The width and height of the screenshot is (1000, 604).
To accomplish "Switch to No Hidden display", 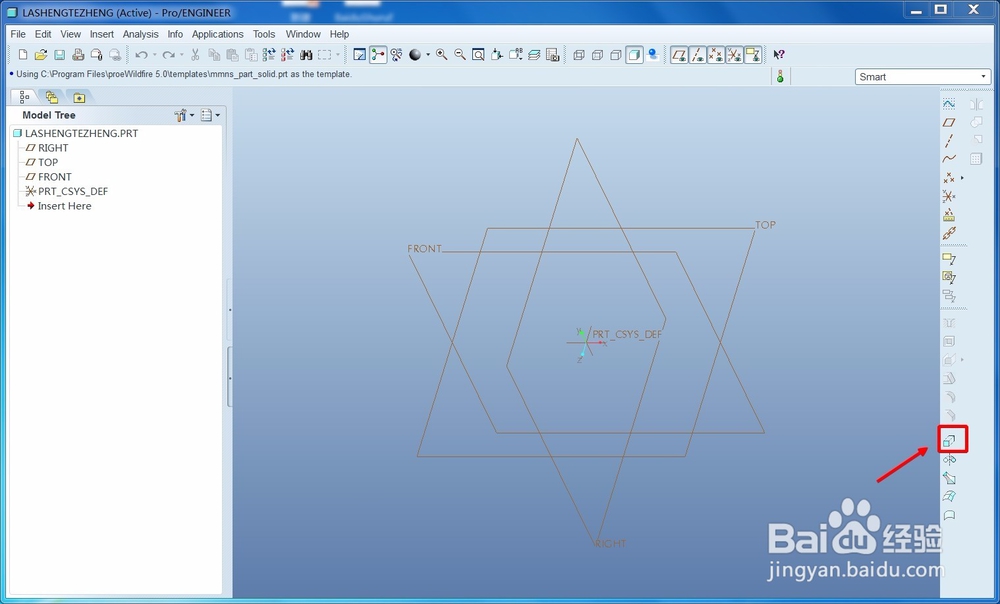I will (x=616, y=55).
